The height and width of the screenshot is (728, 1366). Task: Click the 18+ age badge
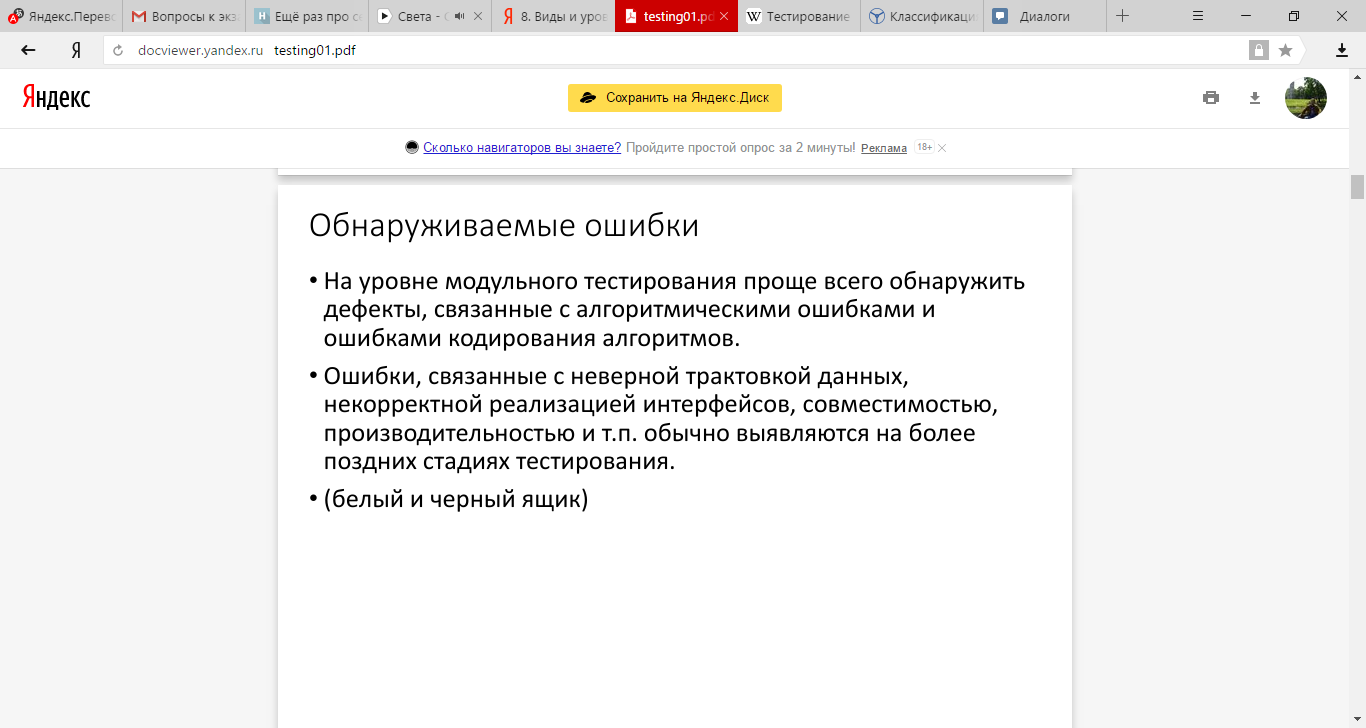[924, 148]
